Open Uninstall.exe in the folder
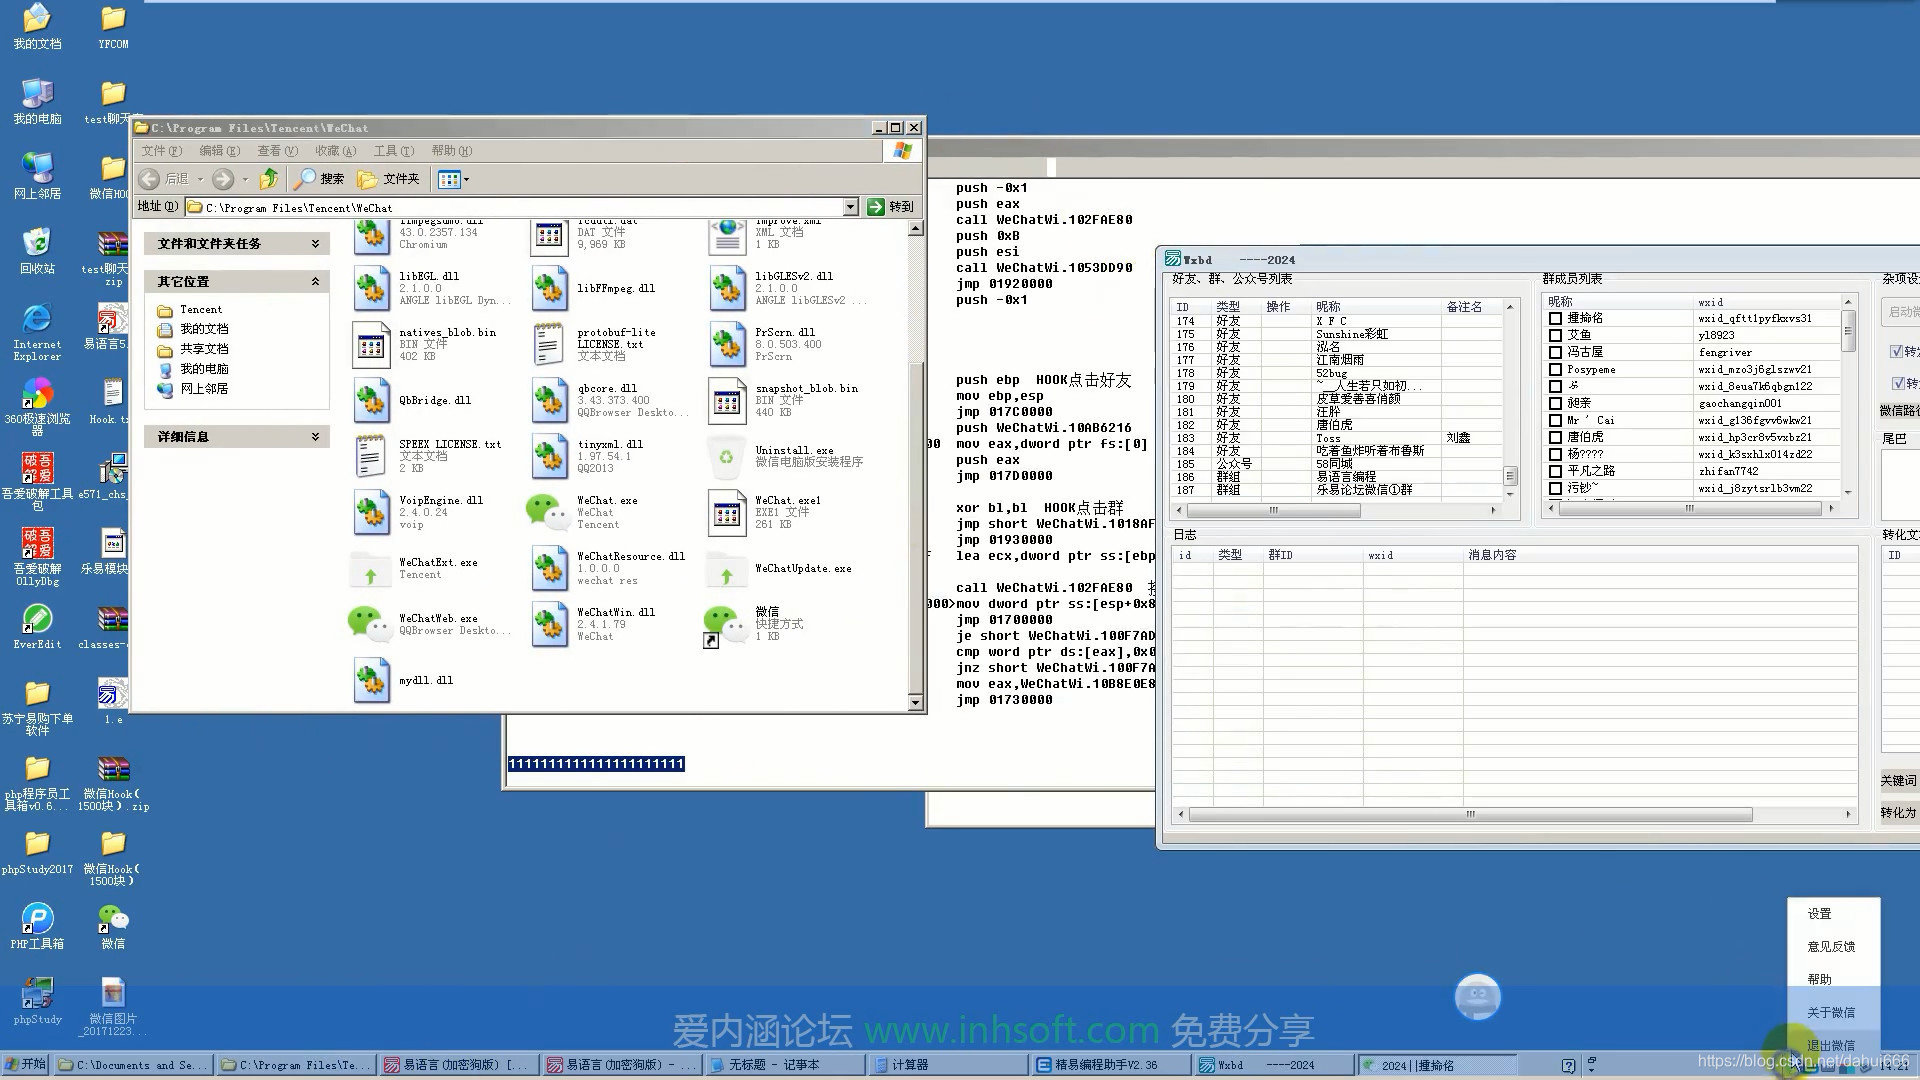Screen dimensions: 1920x1080 click(x=726, y=456)
